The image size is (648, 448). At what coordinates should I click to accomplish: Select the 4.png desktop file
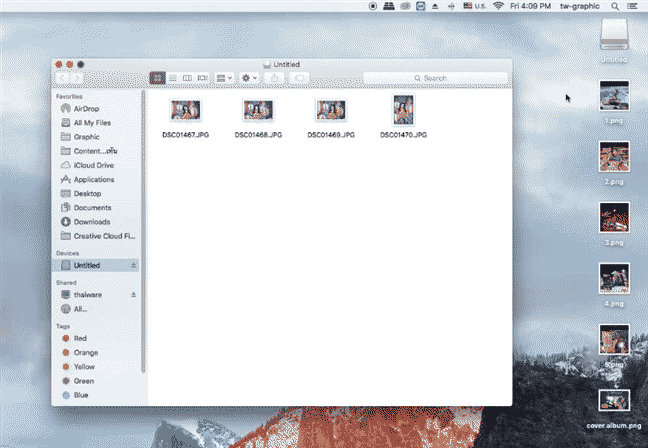[x=615, y=279]
